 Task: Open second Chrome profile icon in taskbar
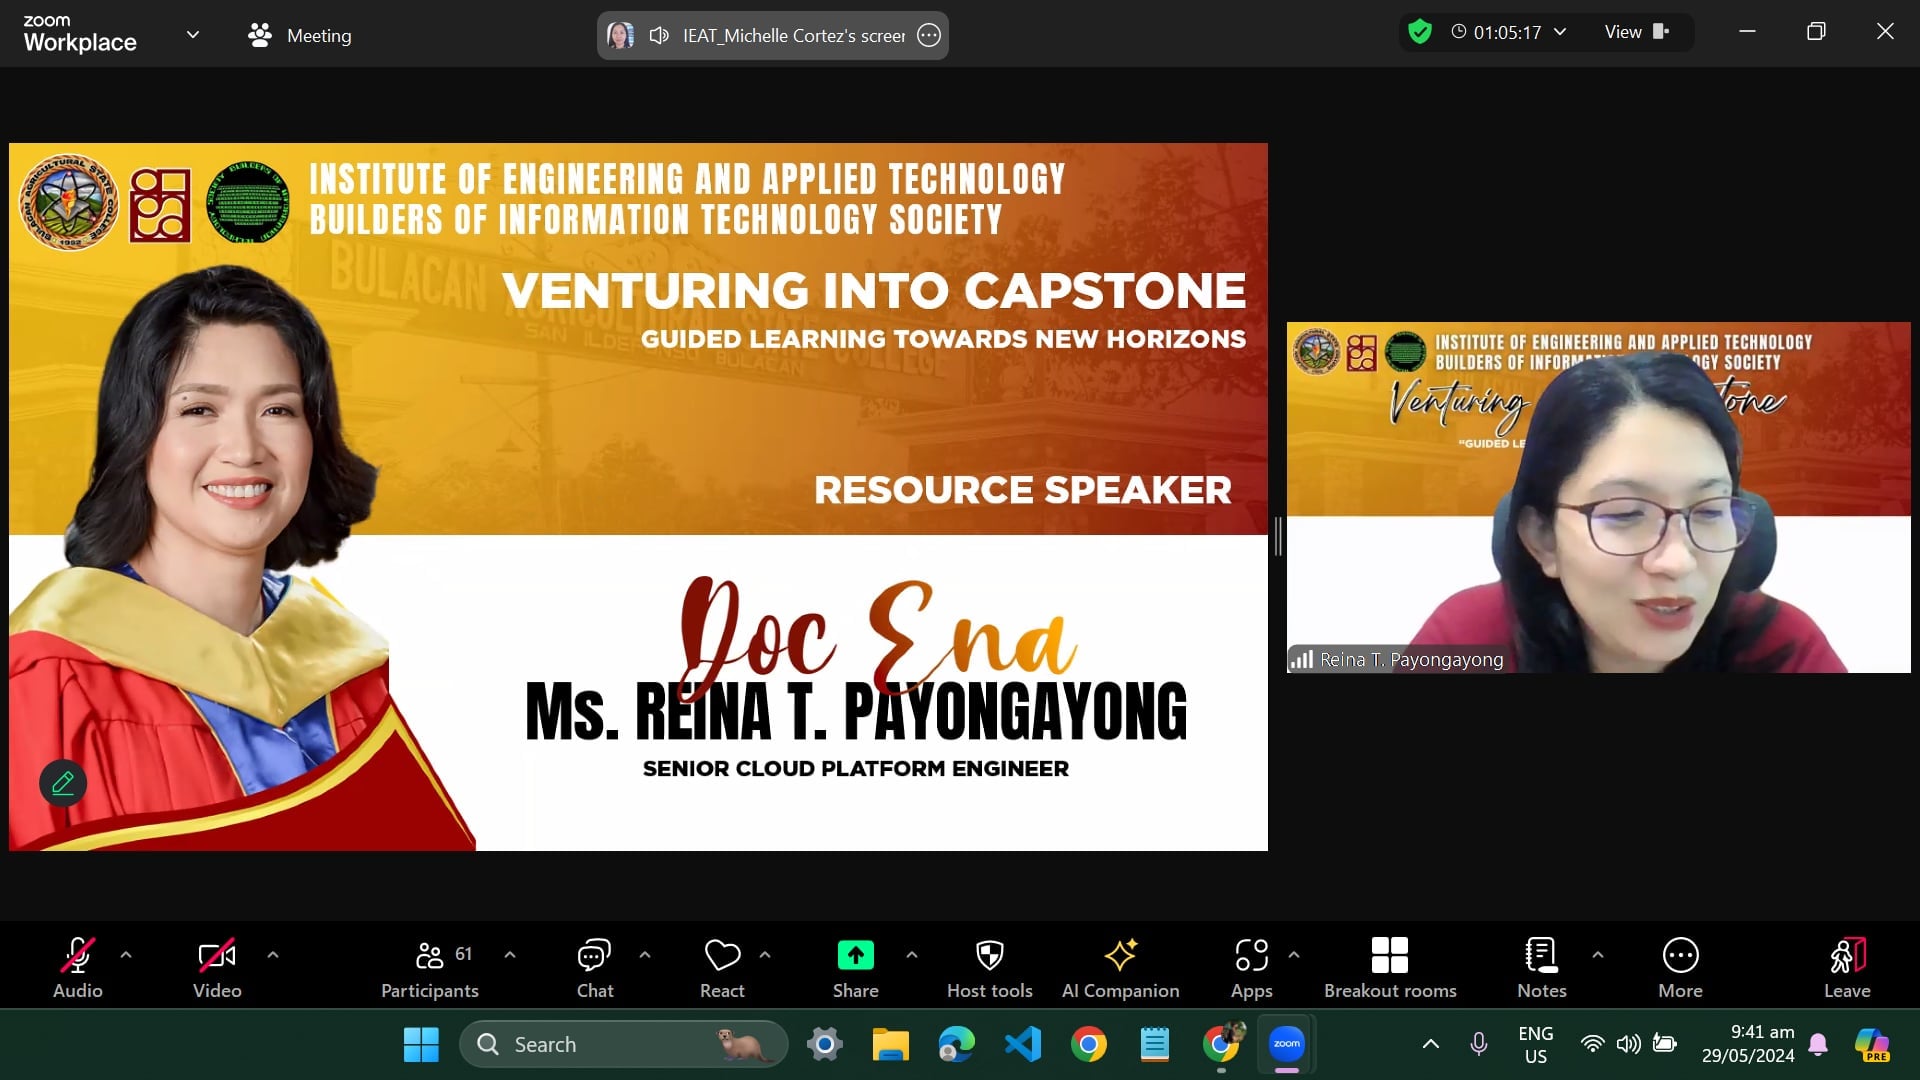click(x=1222, y=1044)
